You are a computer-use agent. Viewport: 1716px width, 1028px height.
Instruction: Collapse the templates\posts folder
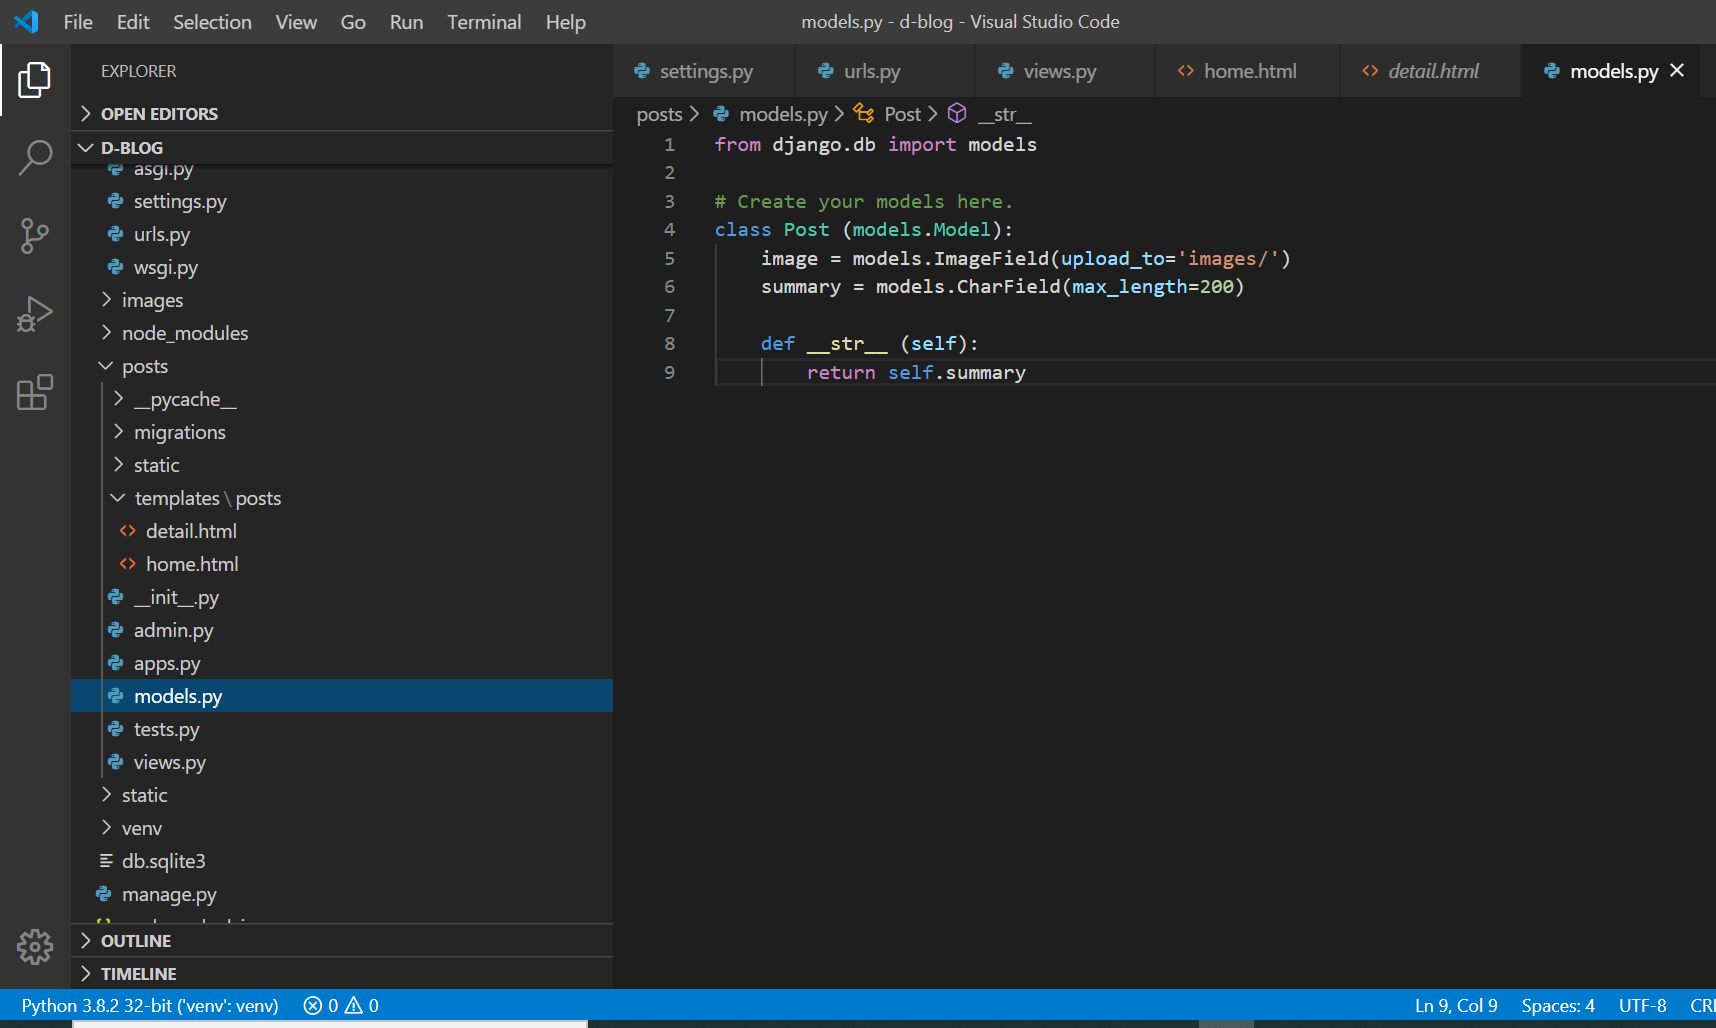(118, 498)
